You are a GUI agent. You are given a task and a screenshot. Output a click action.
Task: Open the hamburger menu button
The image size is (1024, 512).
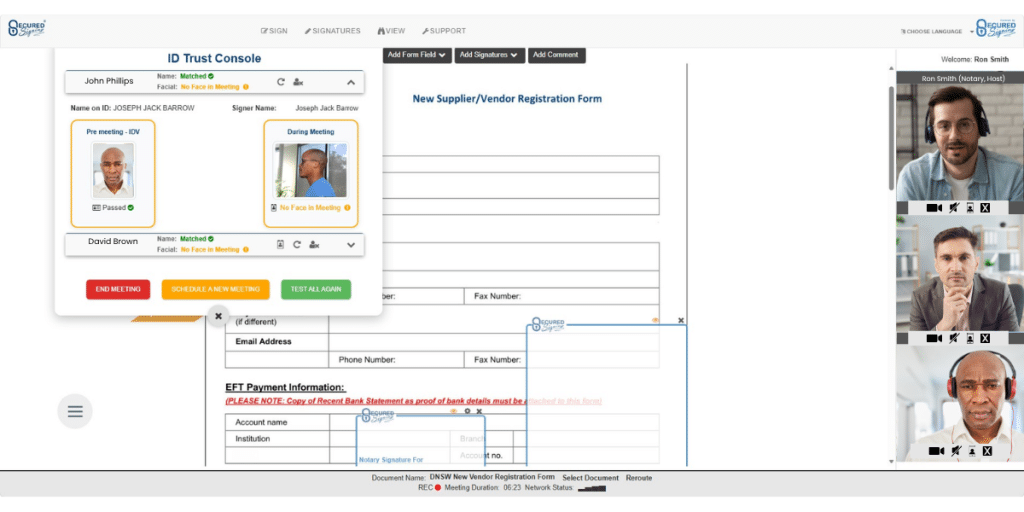click(x=75, y=411)
